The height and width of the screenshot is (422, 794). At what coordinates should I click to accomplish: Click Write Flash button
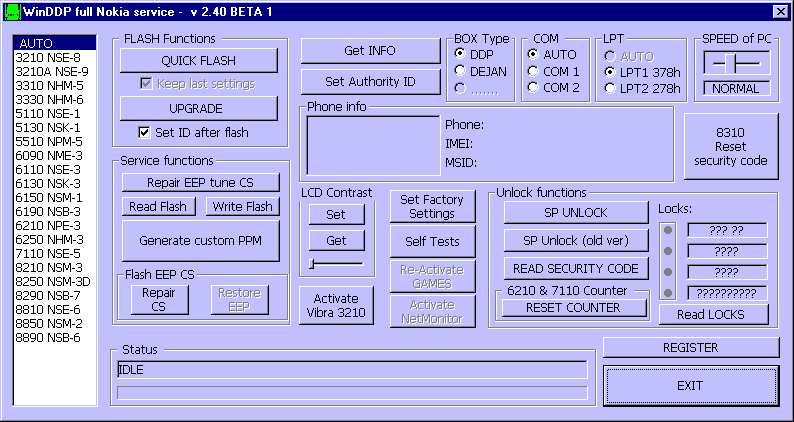pos(243,206)
